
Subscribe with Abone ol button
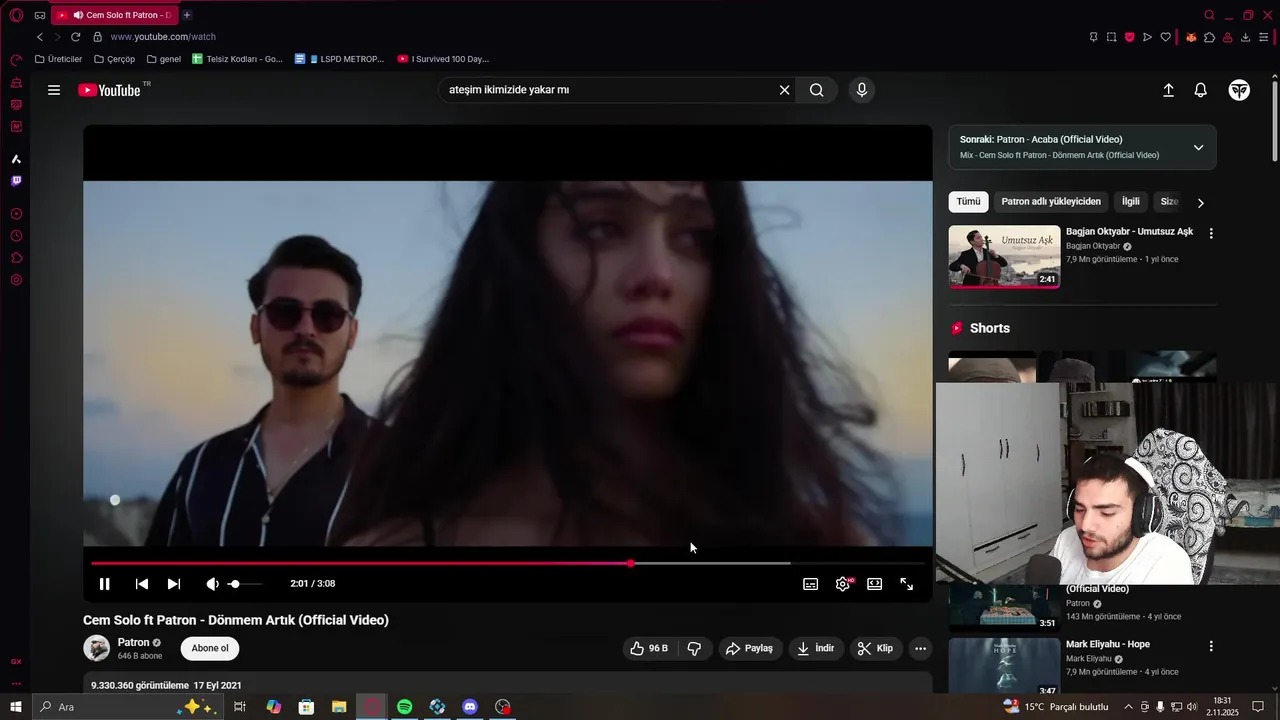(x=210, y=648)
